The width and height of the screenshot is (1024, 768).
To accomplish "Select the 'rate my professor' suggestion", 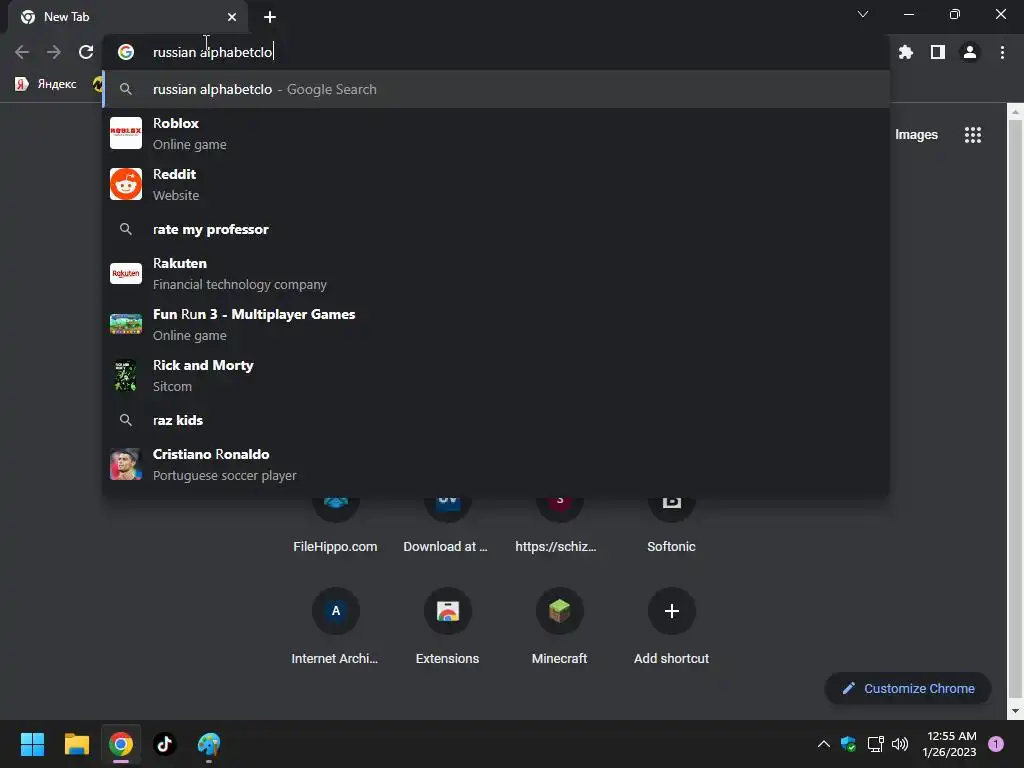I will [496, 229].
